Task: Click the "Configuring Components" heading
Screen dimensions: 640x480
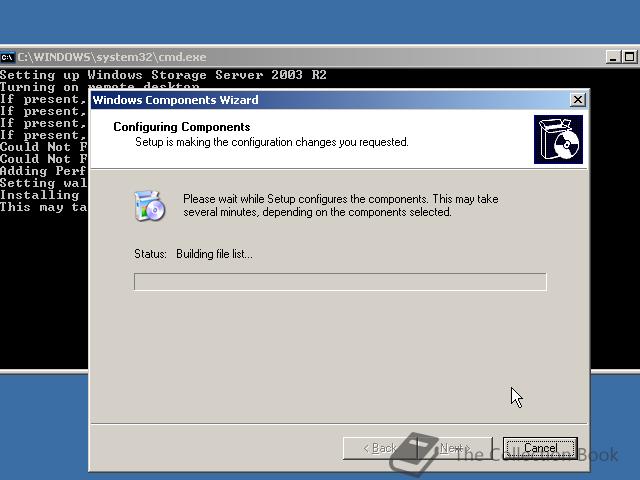Action: tap(182, 127)
